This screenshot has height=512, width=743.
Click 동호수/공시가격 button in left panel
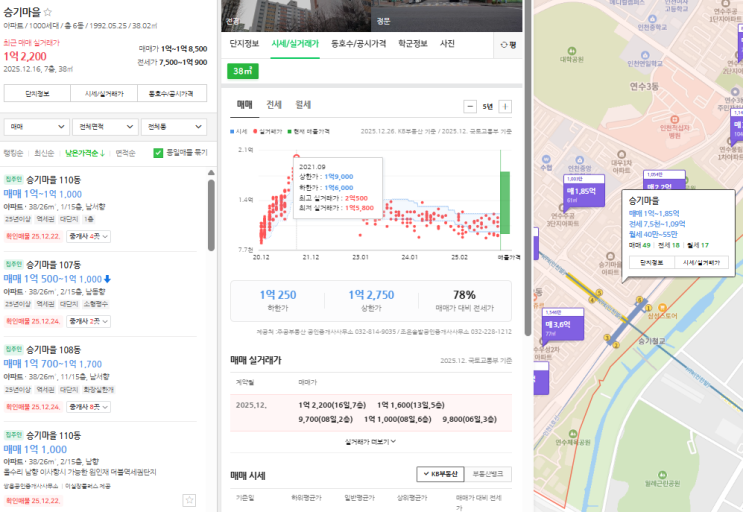[x=172, y=94]
